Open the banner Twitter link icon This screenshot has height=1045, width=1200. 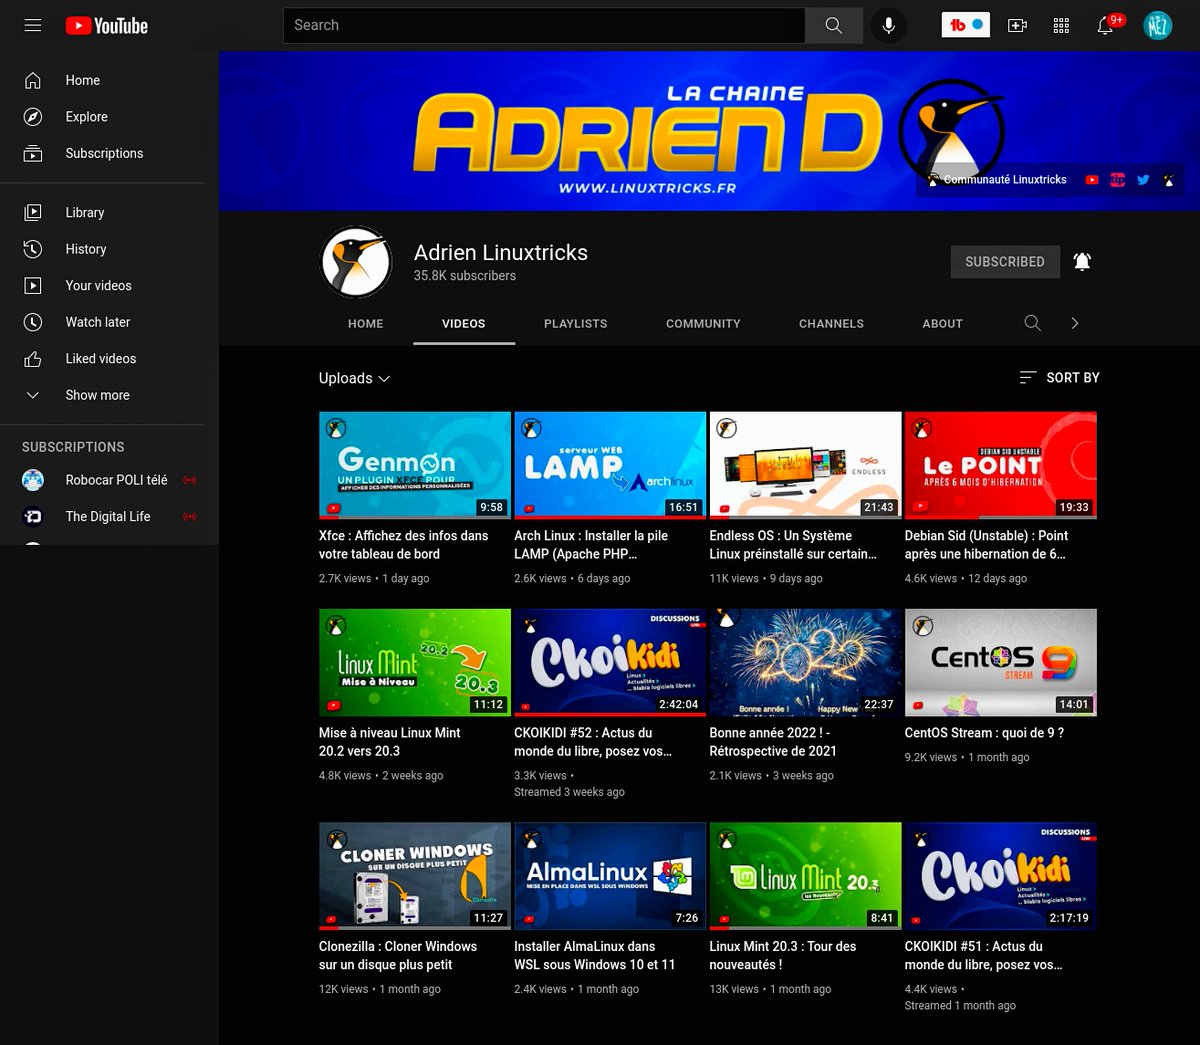coord(1143,180)
